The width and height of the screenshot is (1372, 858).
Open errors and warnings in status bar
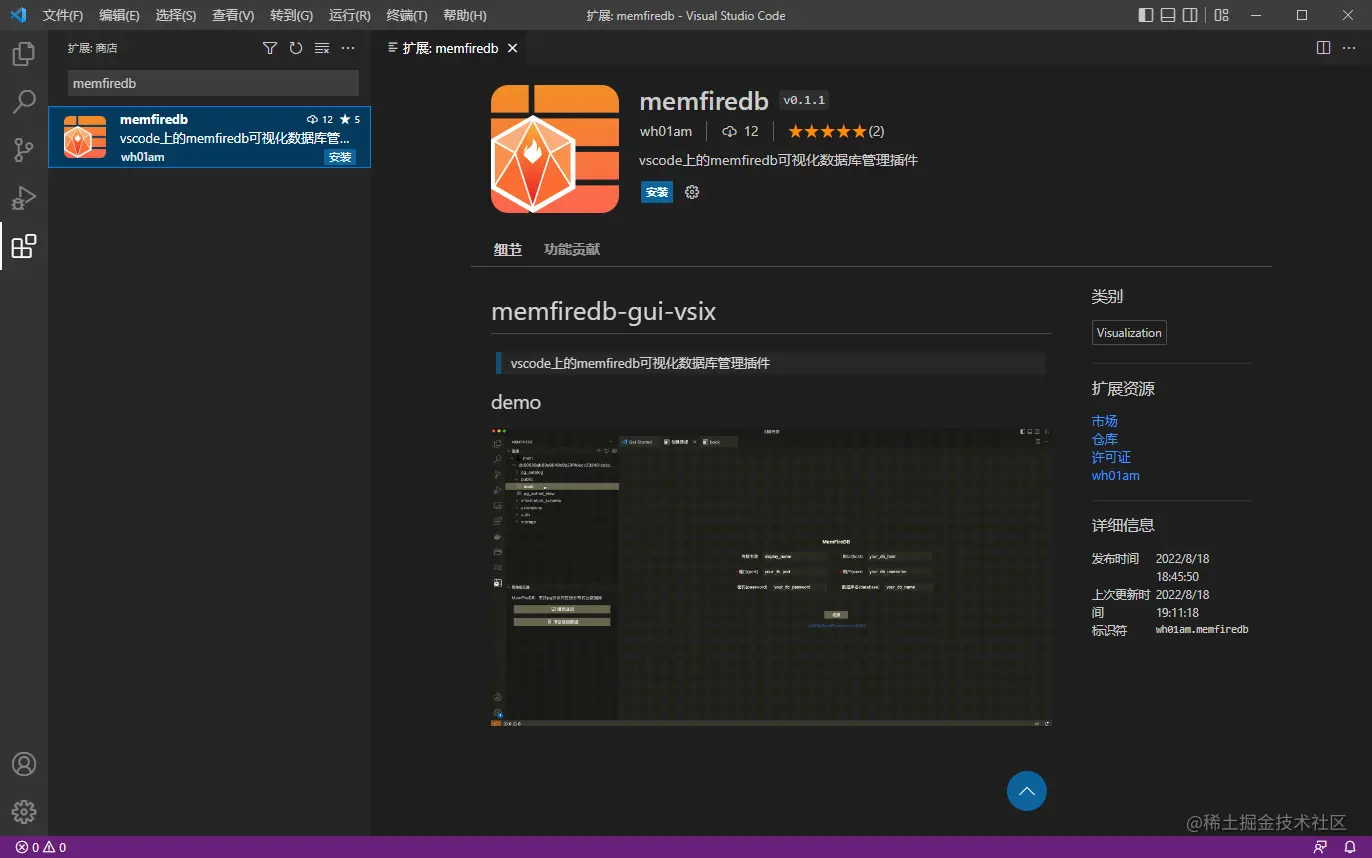click(x=41, y=847)
